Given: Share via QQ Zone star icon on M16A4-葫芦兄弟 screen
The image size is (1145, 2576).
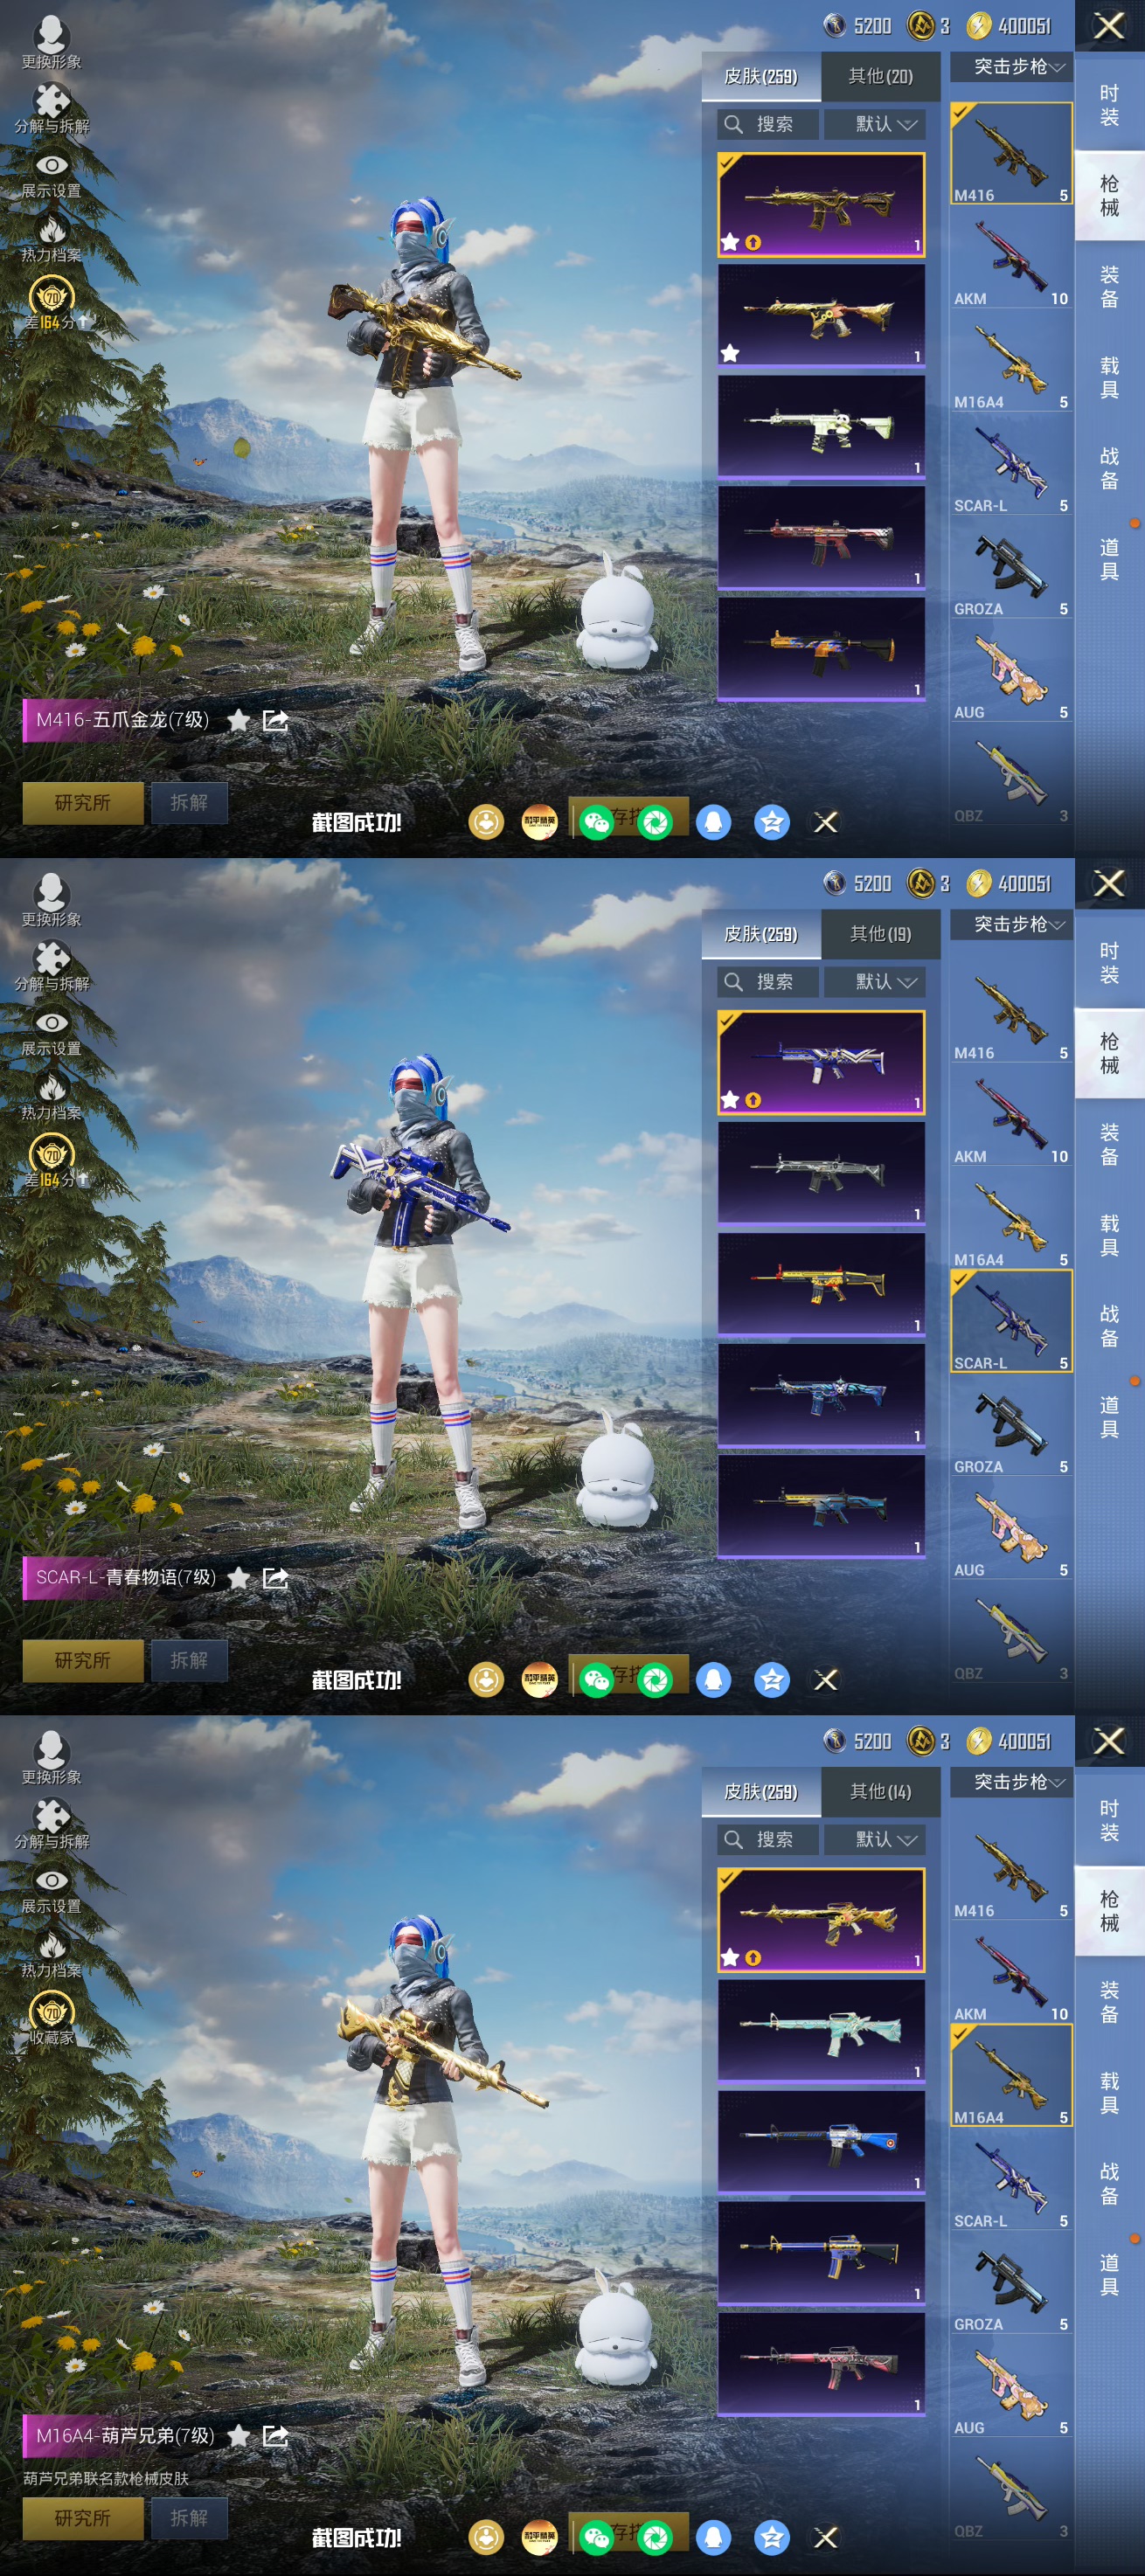Looking at the screenshot, I should 771,2537.
